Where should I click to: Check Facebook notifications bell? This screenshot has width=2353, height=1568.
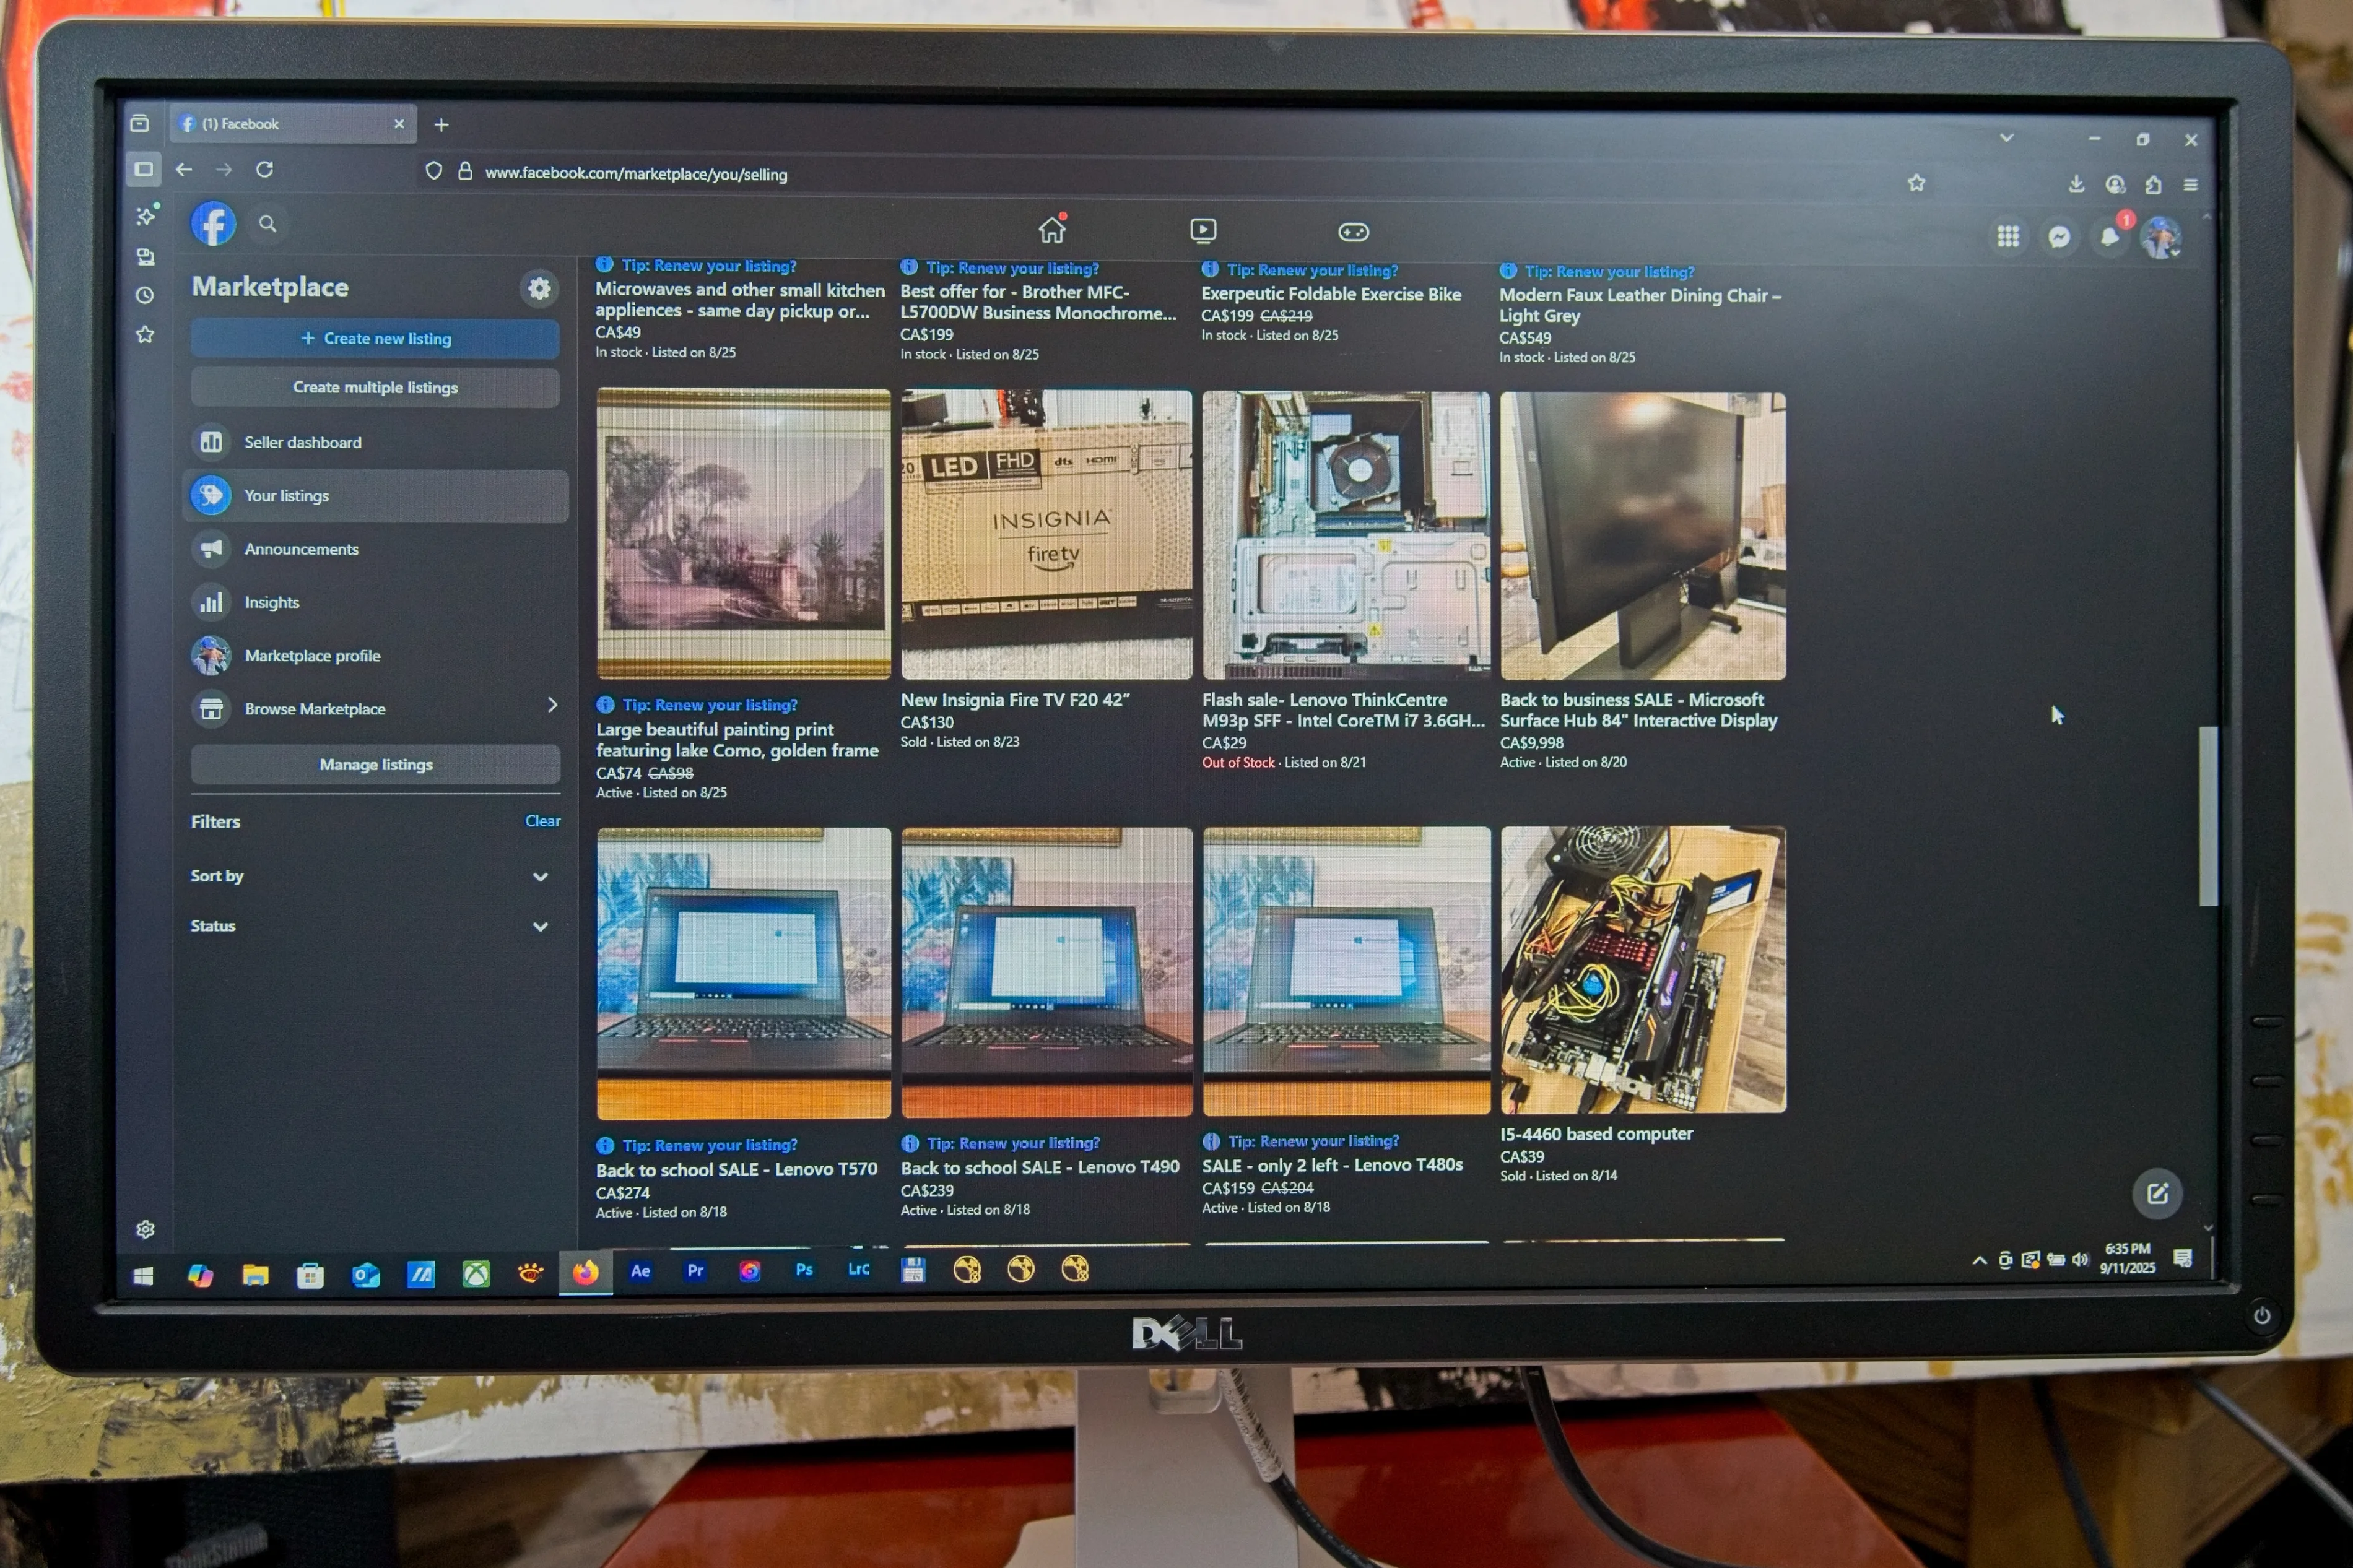tap(2110, 236)
